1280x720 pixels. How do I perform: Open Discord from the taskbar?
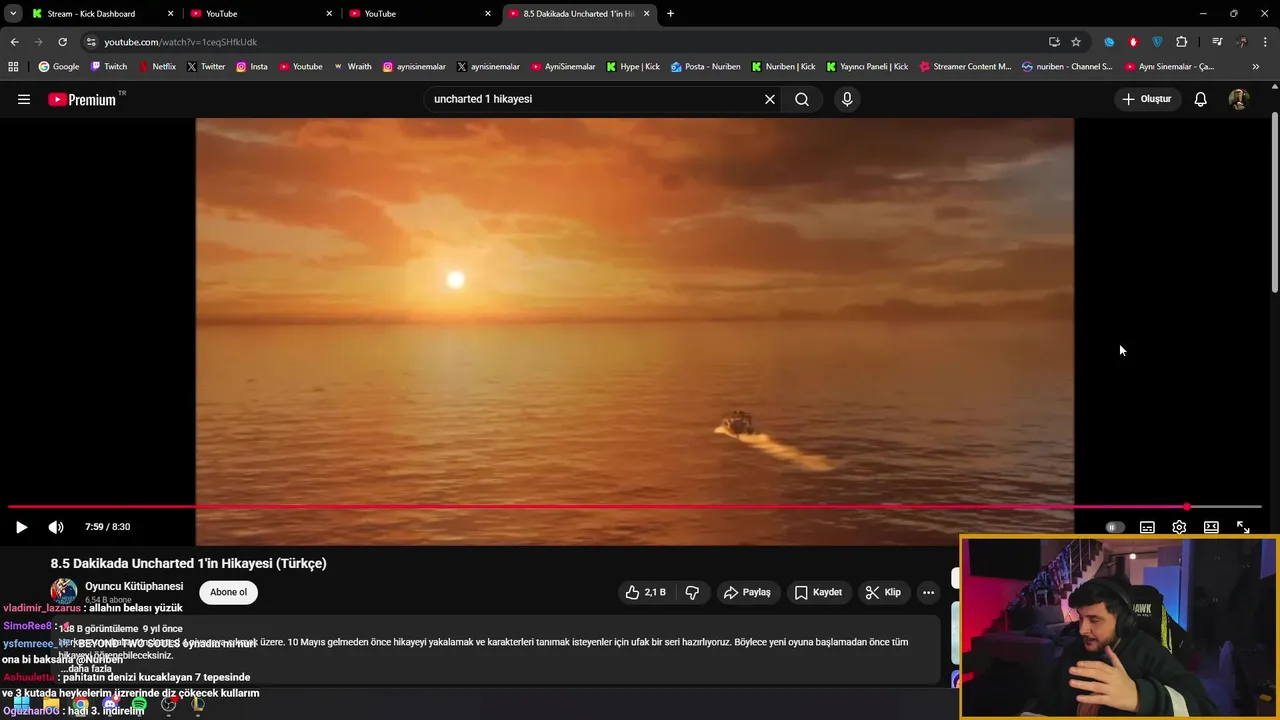tap(110, 705)
